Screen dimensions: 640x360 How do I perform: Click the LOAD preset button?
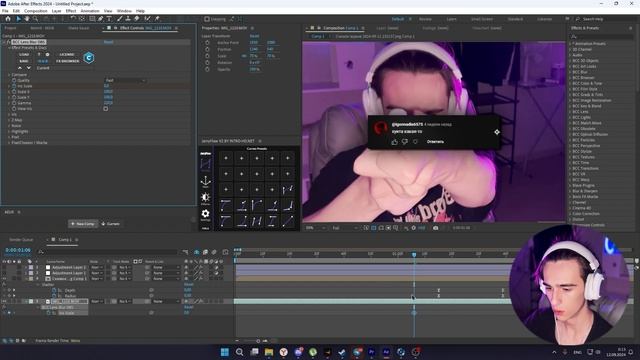[24, 54]
